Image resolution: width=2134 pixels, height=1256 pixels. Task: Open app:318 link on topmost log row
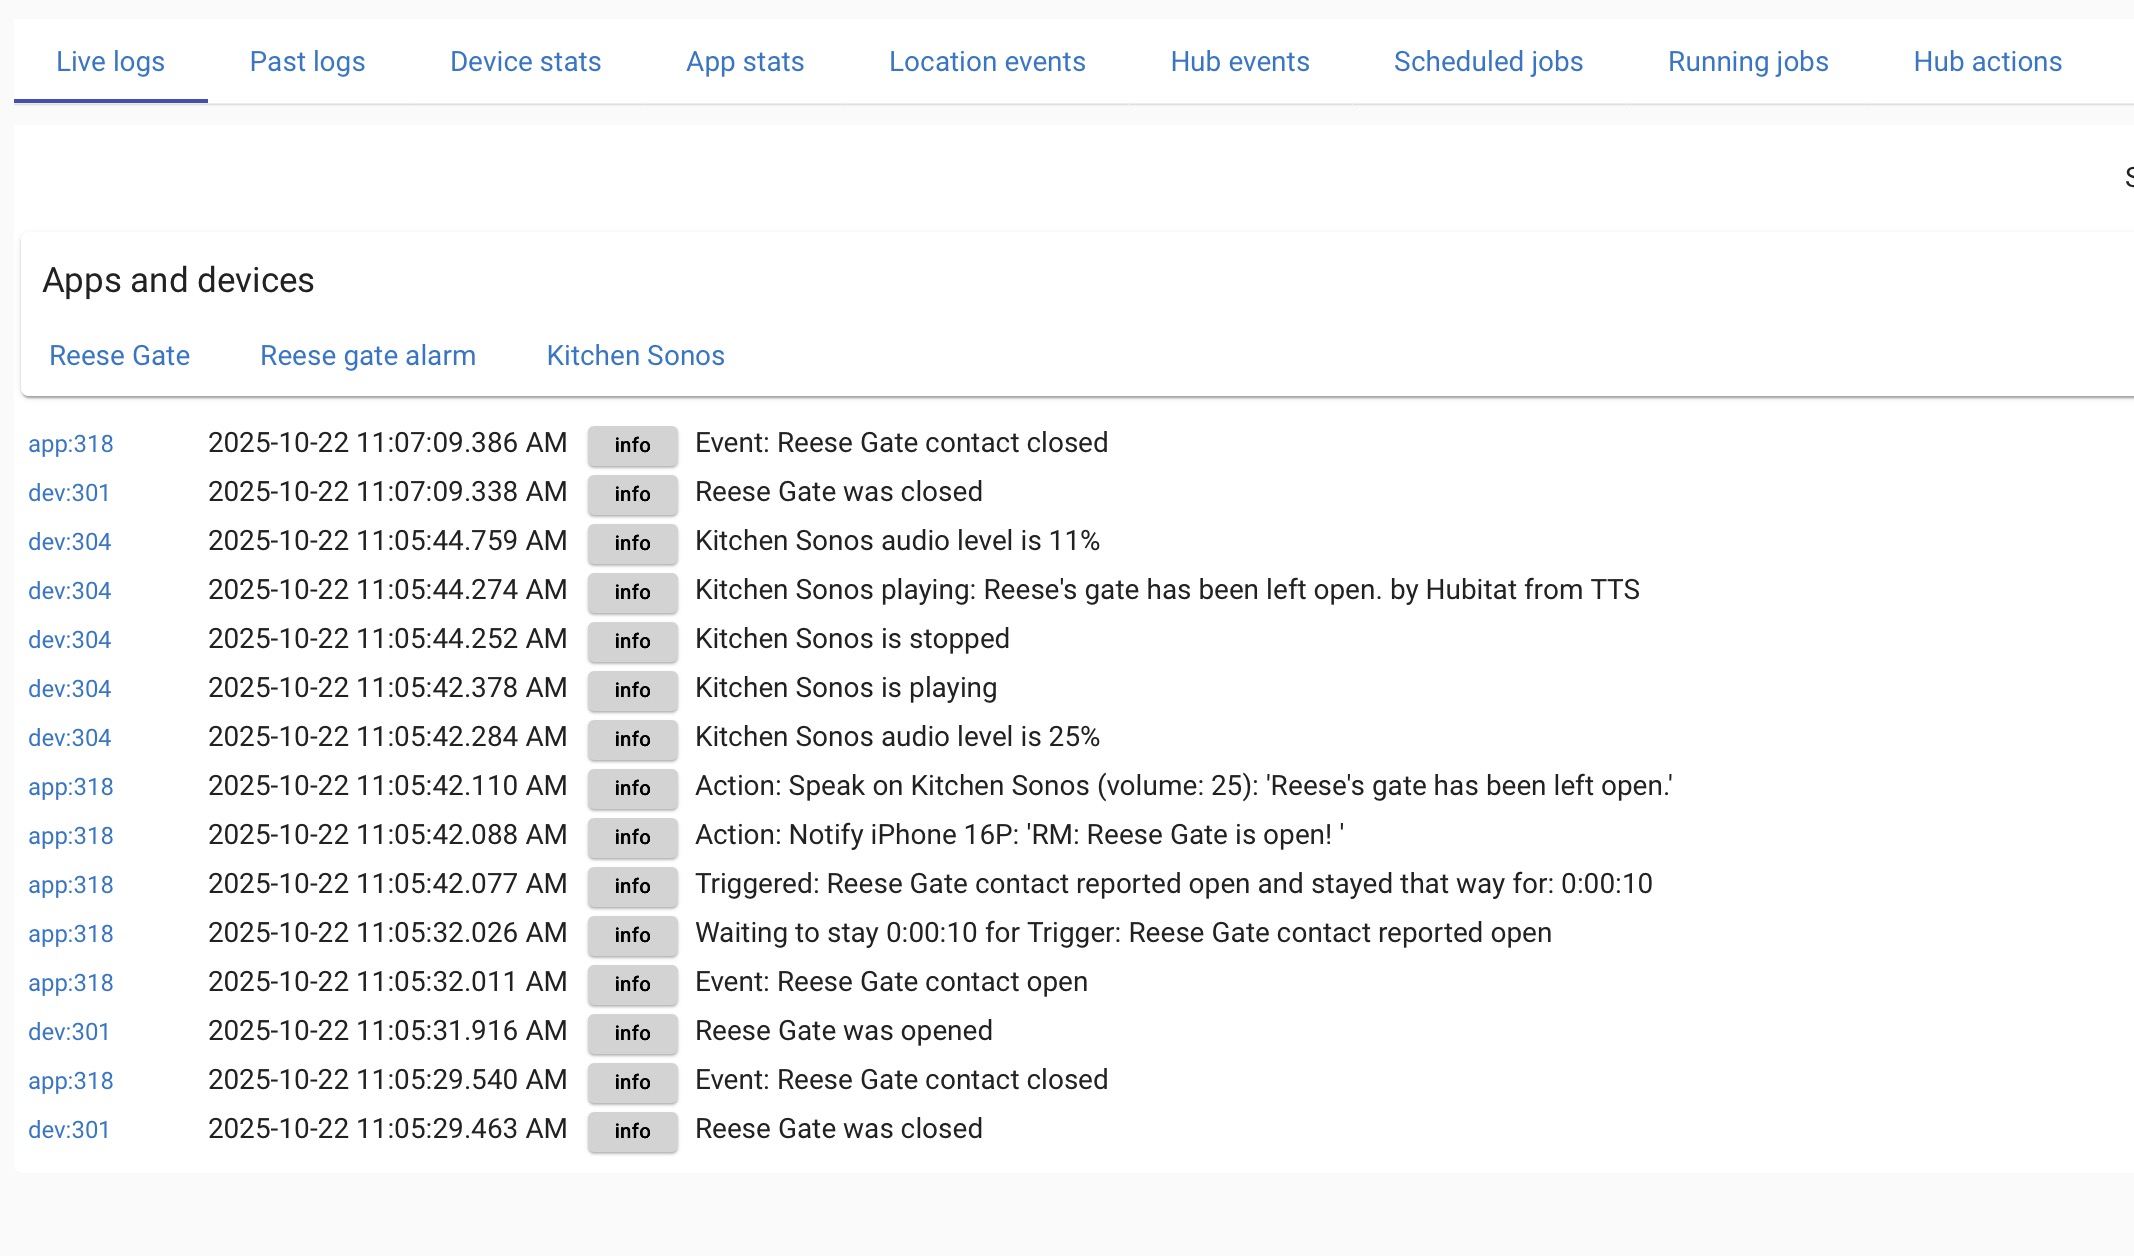tap(70, 444)
